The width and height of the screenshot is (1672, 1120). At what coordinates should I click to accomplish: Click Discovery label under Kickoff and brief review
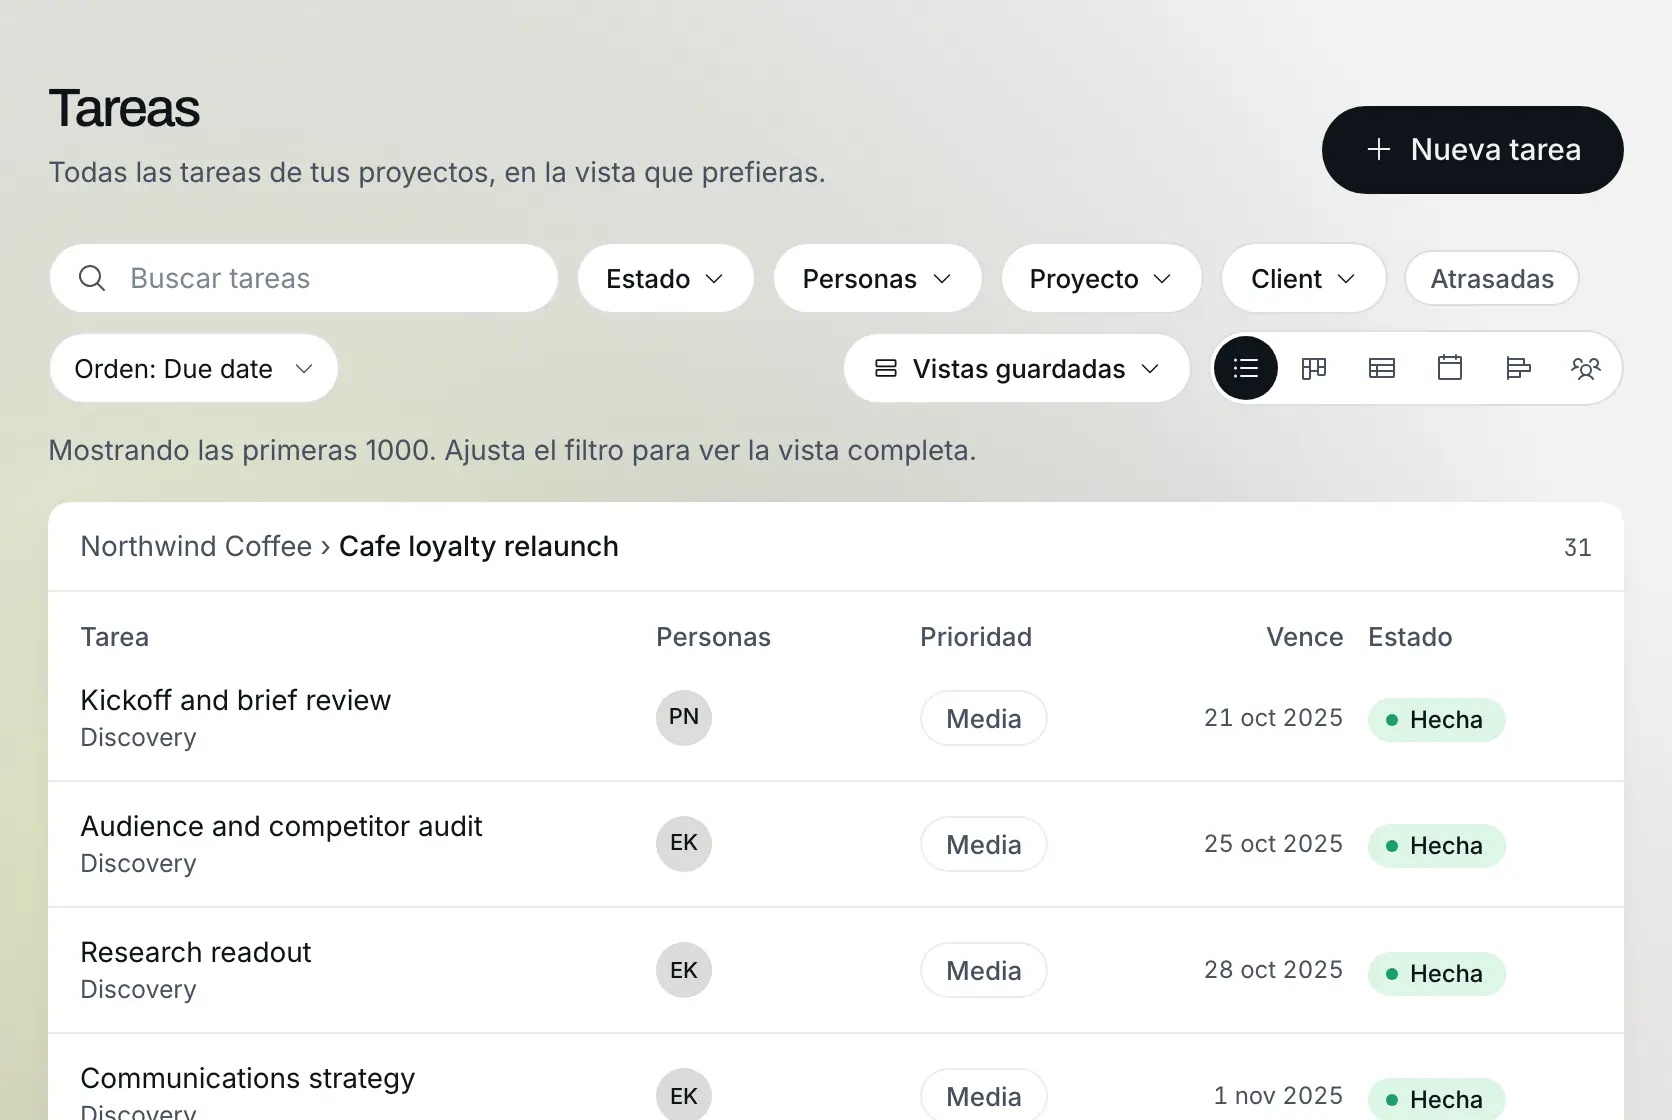(x=138, y=737)
